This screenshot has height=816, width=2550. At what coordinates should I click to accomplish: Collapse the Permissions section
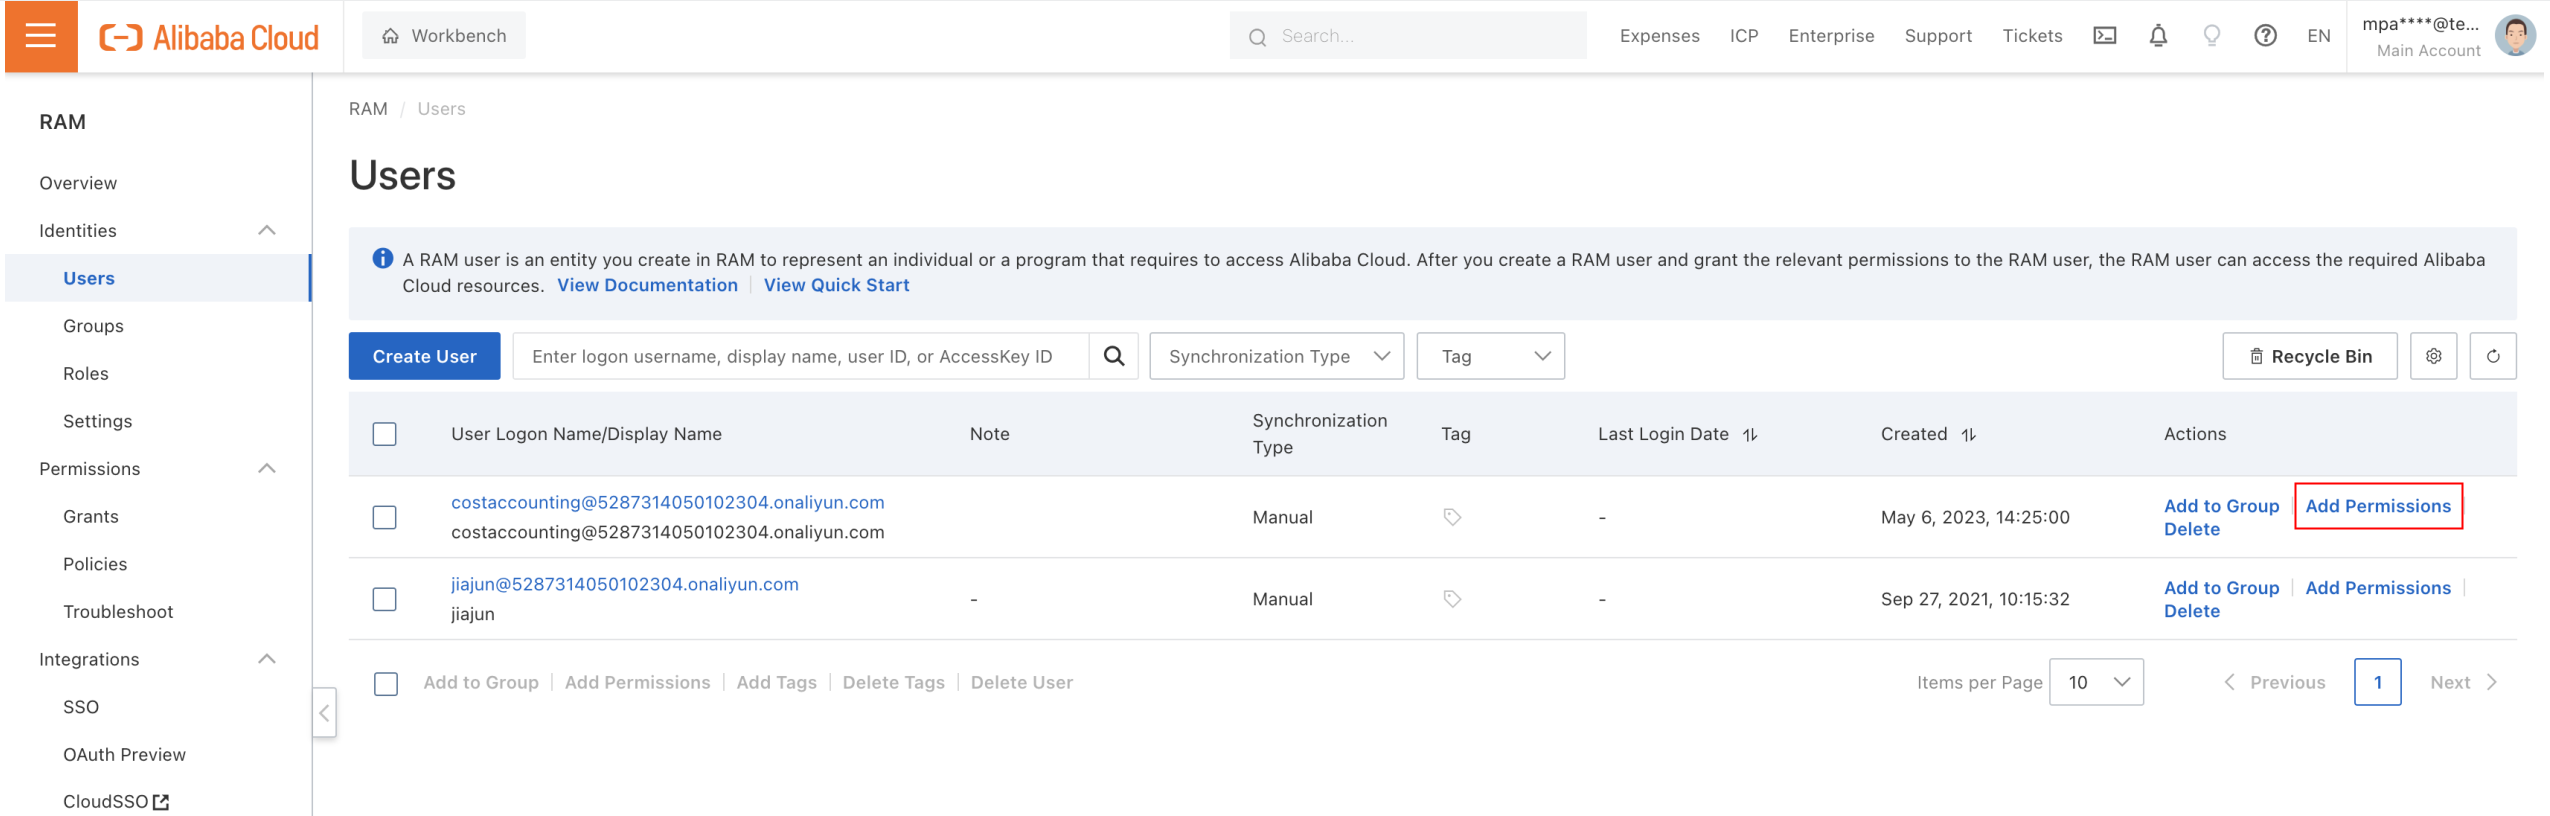pos(267,468)
